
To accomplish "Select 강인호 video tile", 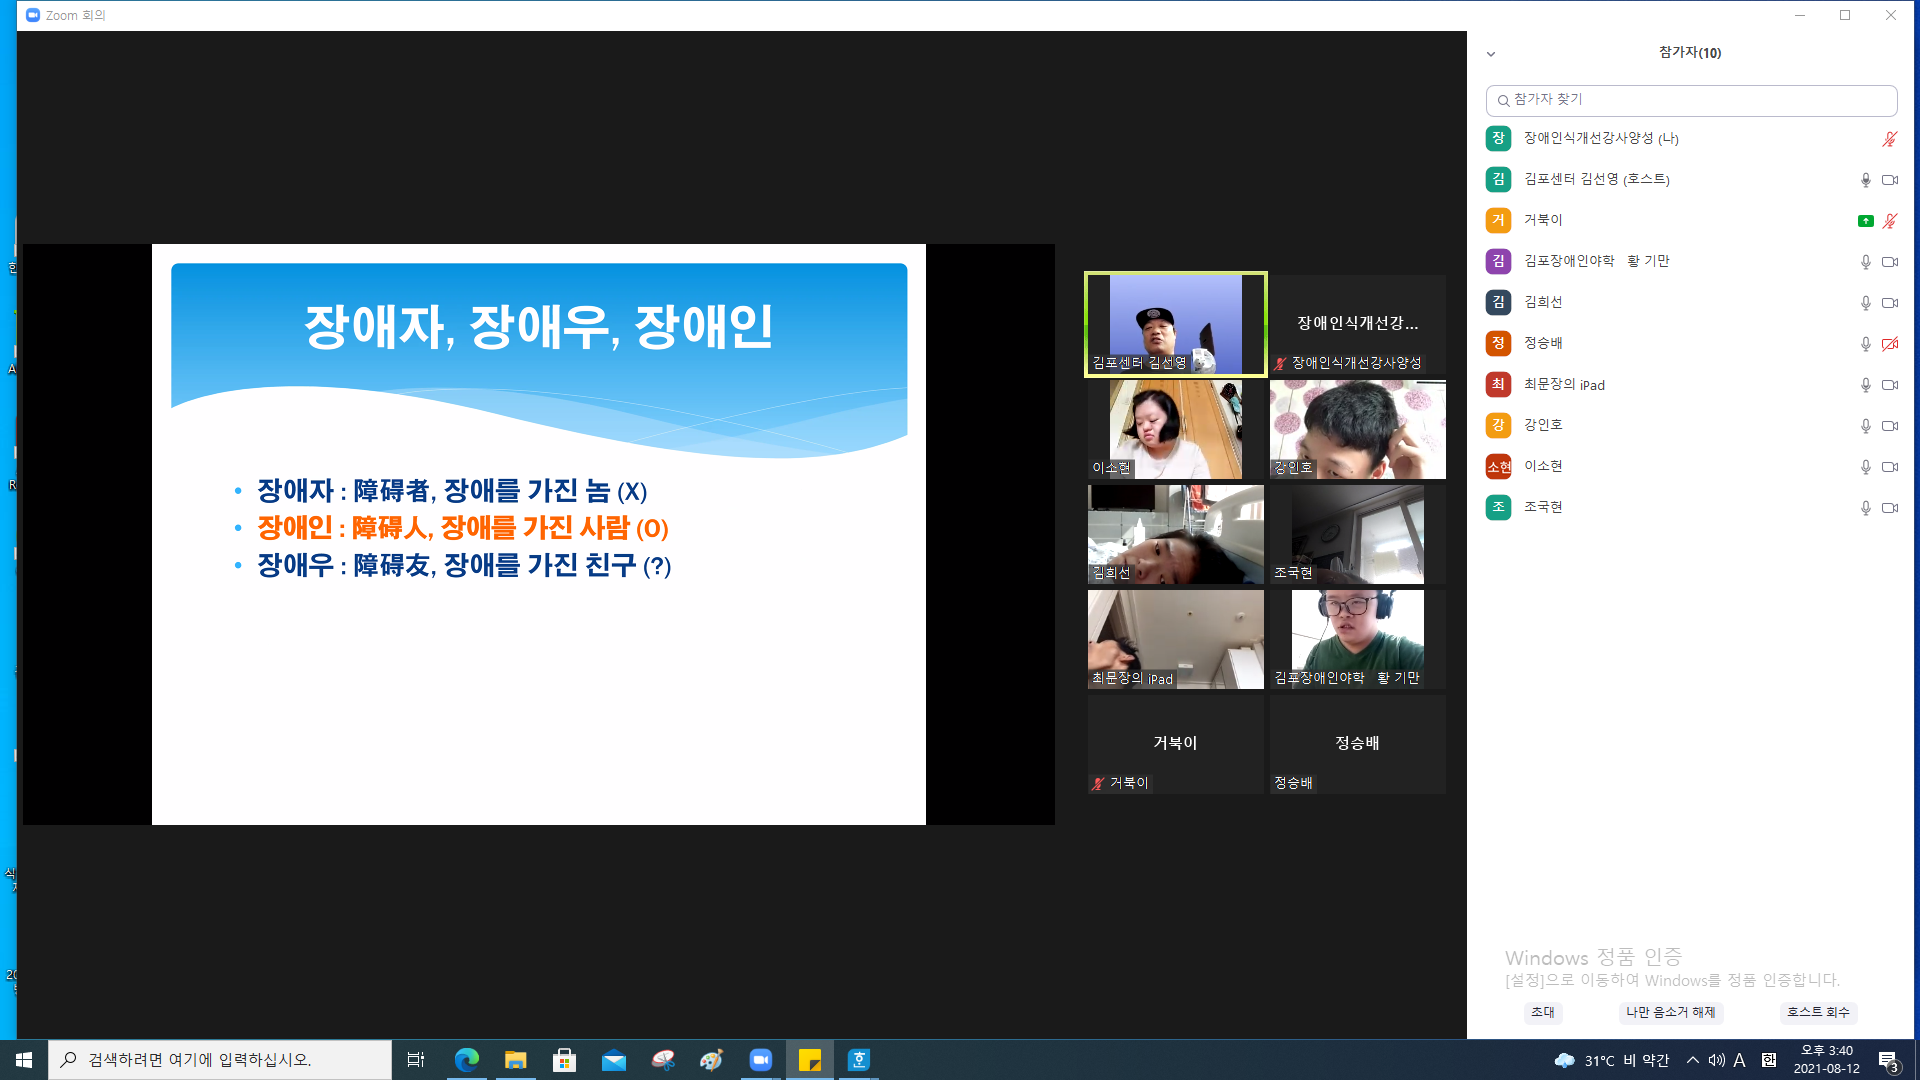I will click(x=1357, y=429).
